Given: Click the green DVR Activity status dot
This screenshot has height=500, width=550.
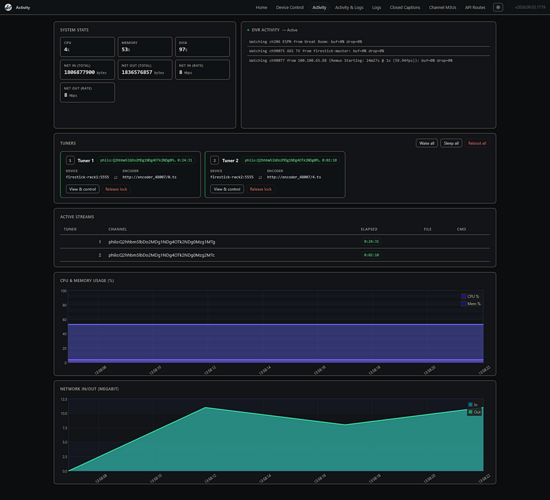Looking at the screenshot, I should (248, 30).
